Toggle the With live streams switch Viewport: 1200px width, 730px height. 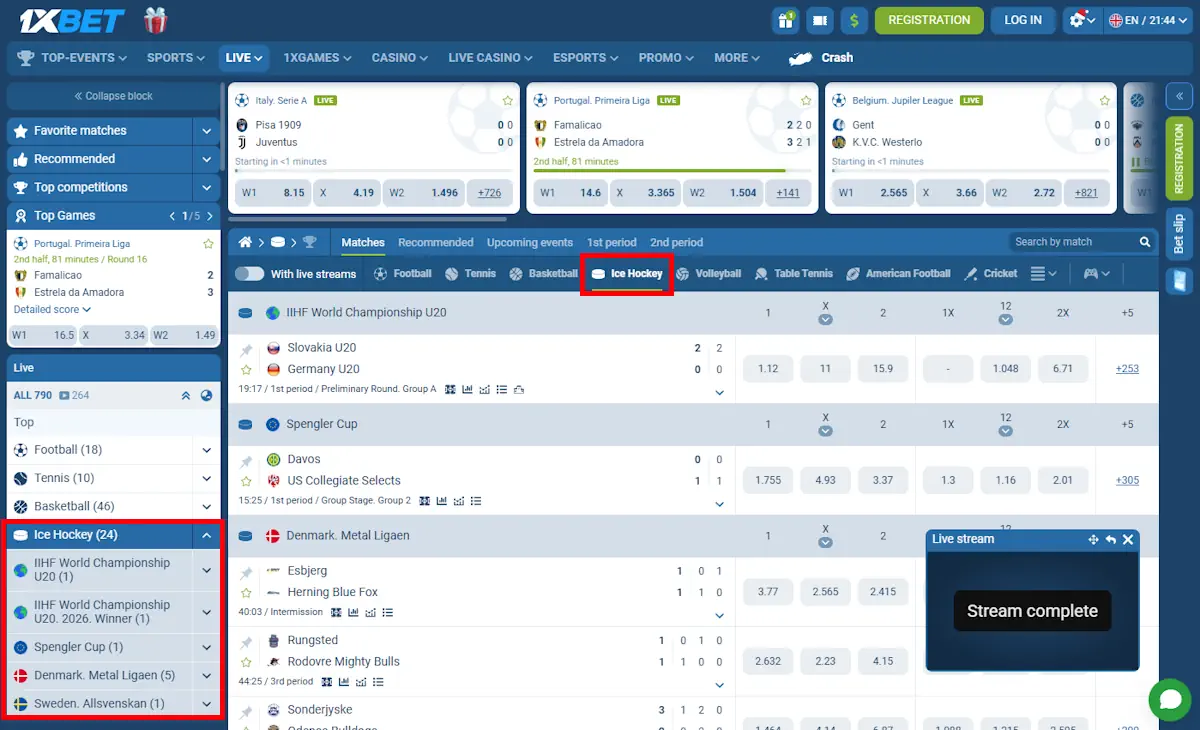coord(250,272)
